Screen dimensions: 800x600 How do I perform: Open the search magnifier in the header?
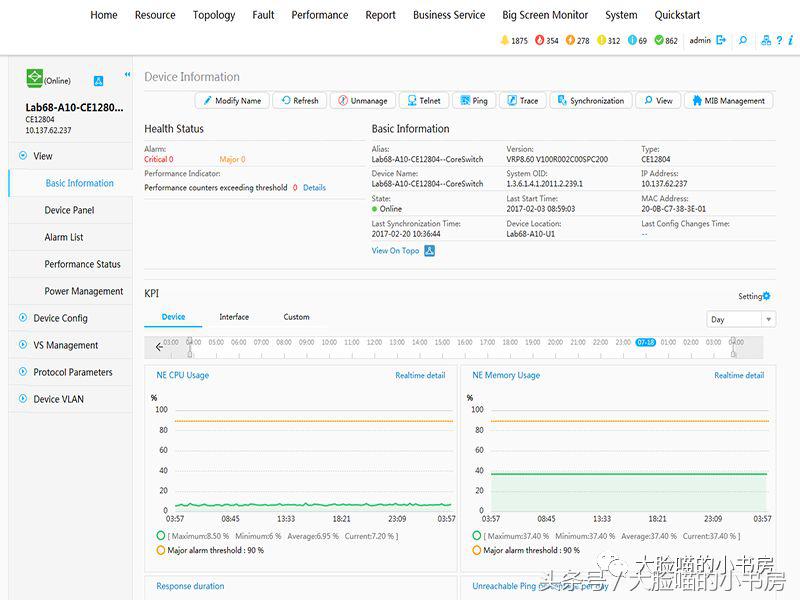(x=742, y=41)
